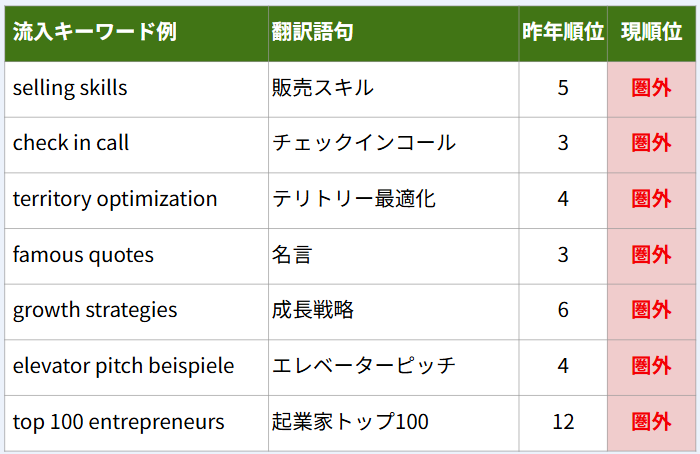Select the 成長戦略 translation cell

coord(313,310)
